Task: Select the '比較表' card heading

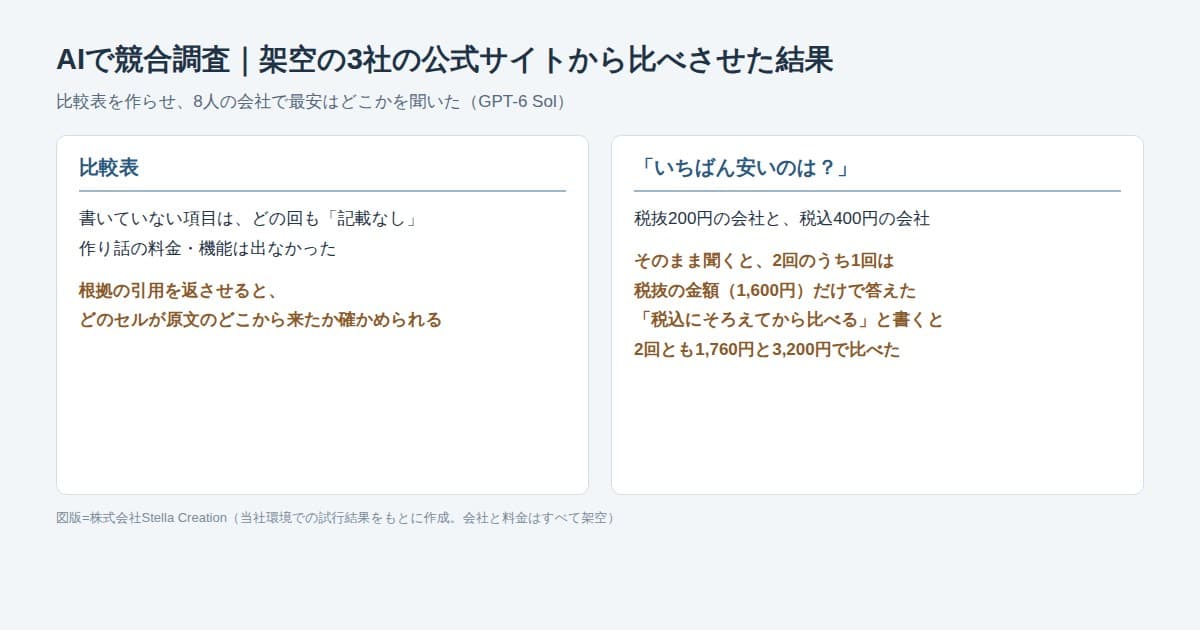Action: click(x=109, y=168)
